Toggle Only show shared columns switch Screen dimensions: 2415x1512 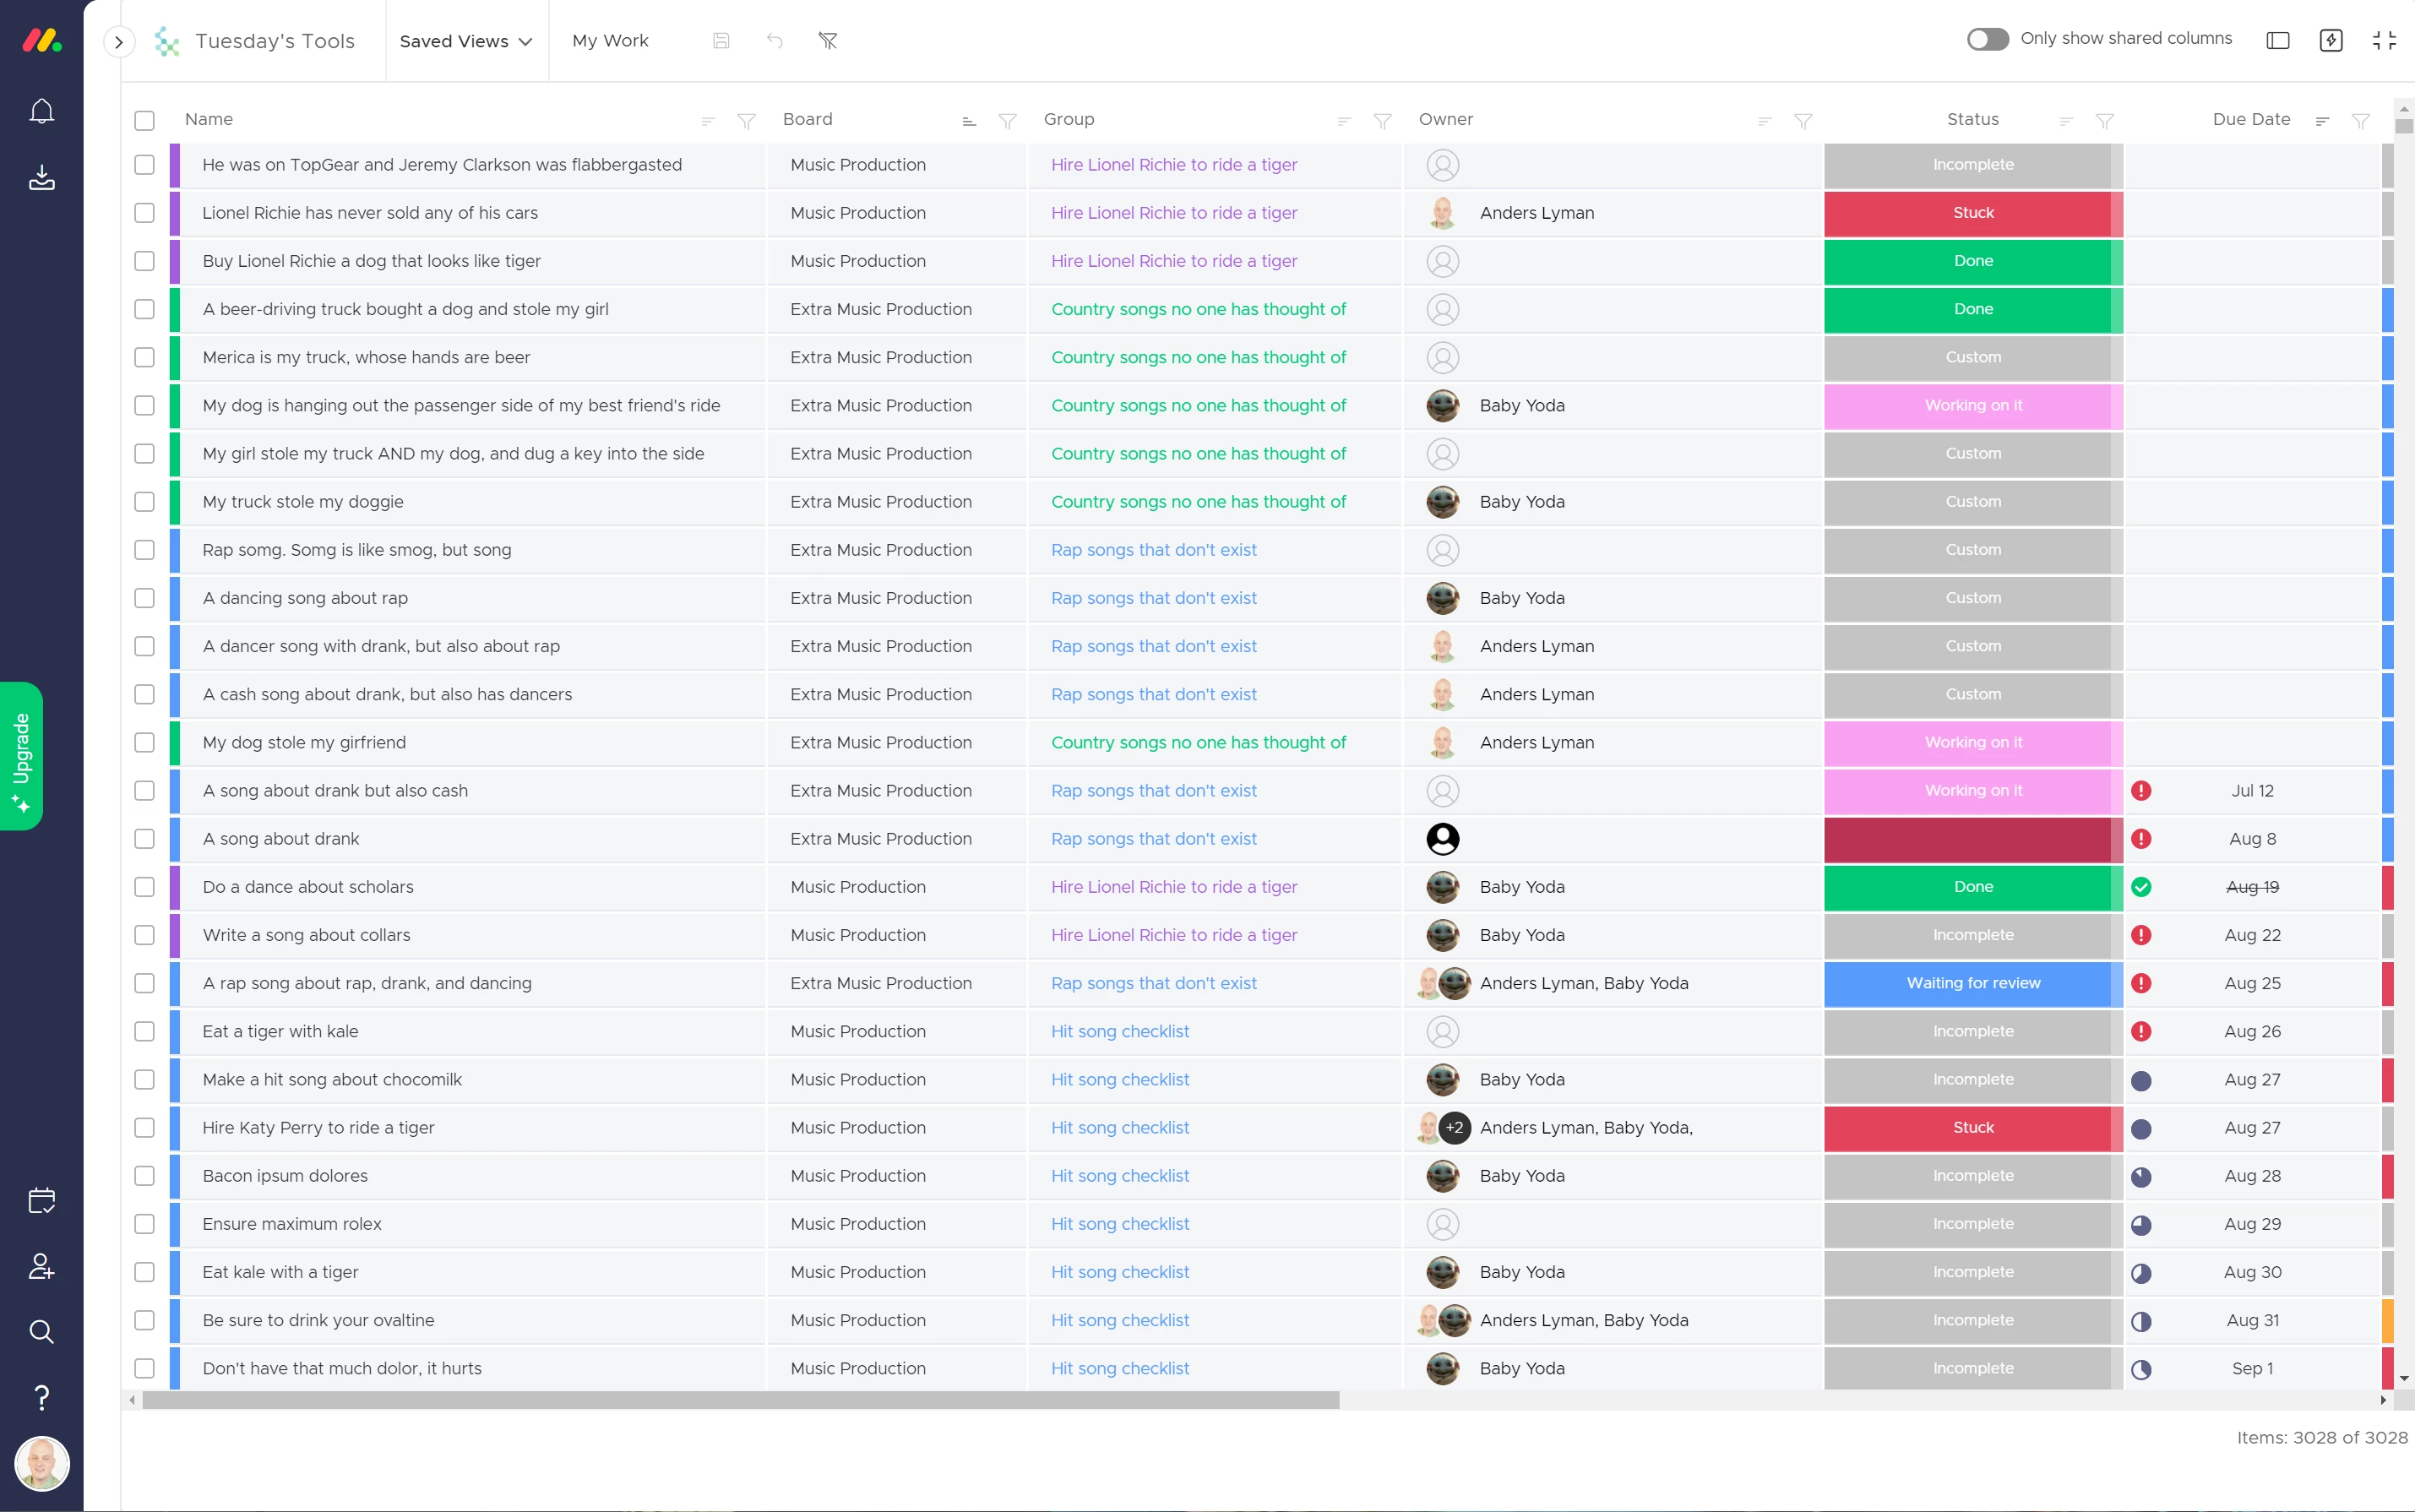click(x=1988, y=39)
